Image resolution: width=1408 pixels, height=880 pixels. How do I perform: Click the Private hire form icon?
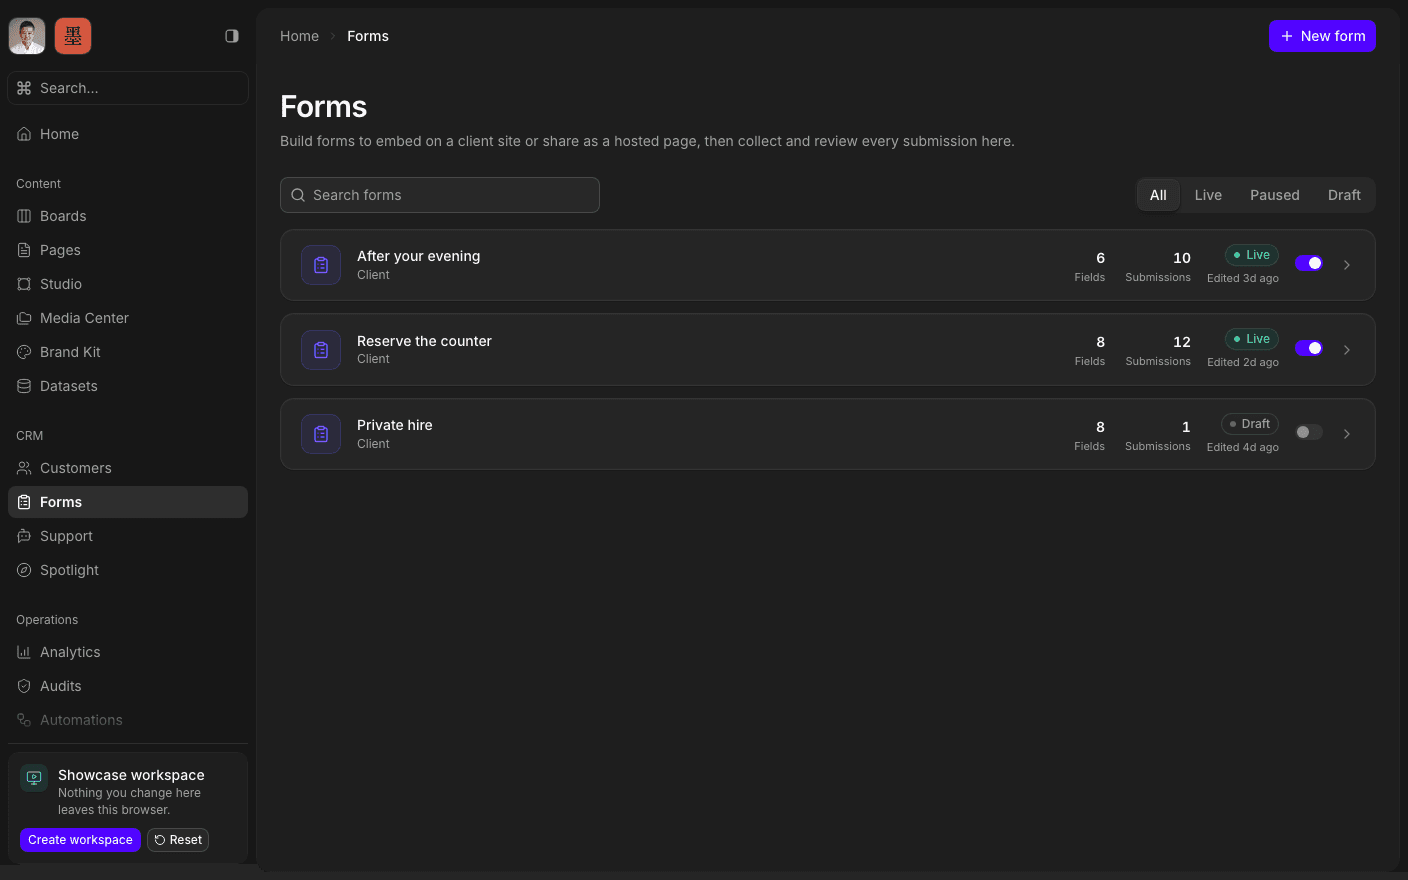tap(321, 434)
